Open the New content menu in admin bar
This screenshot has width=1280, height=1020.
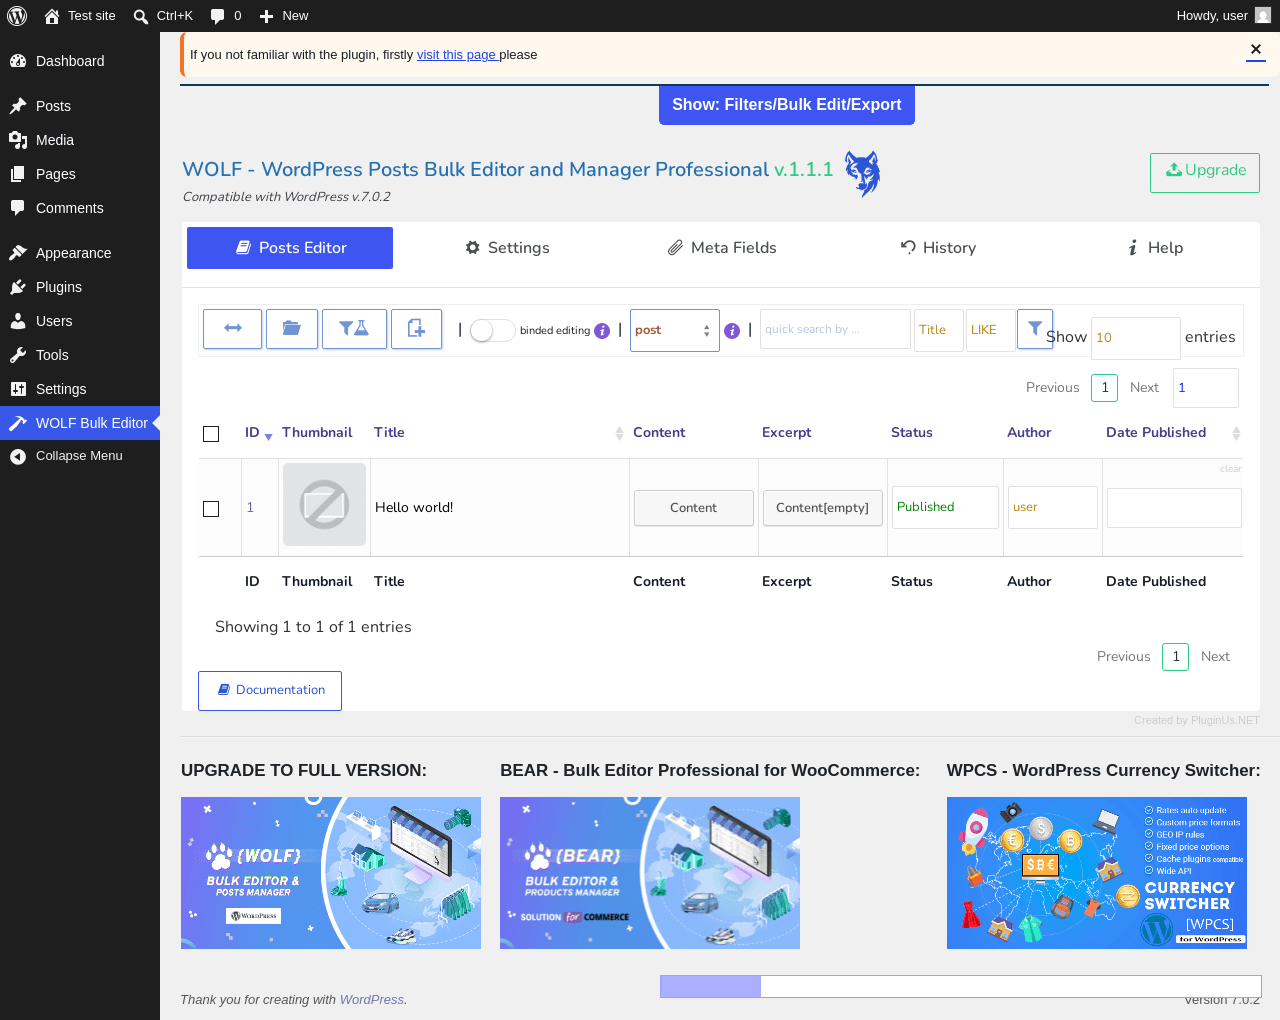click(x=284, y=16)
